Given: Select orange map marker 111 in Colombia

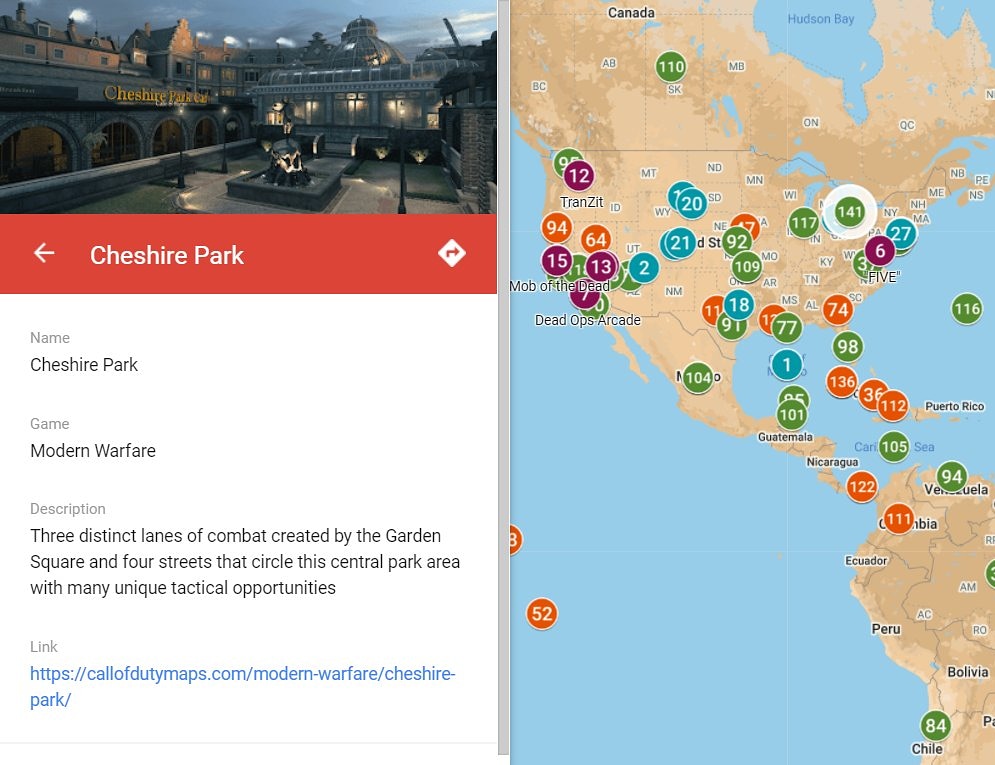Looking at the screenshot, I should 899,519.
